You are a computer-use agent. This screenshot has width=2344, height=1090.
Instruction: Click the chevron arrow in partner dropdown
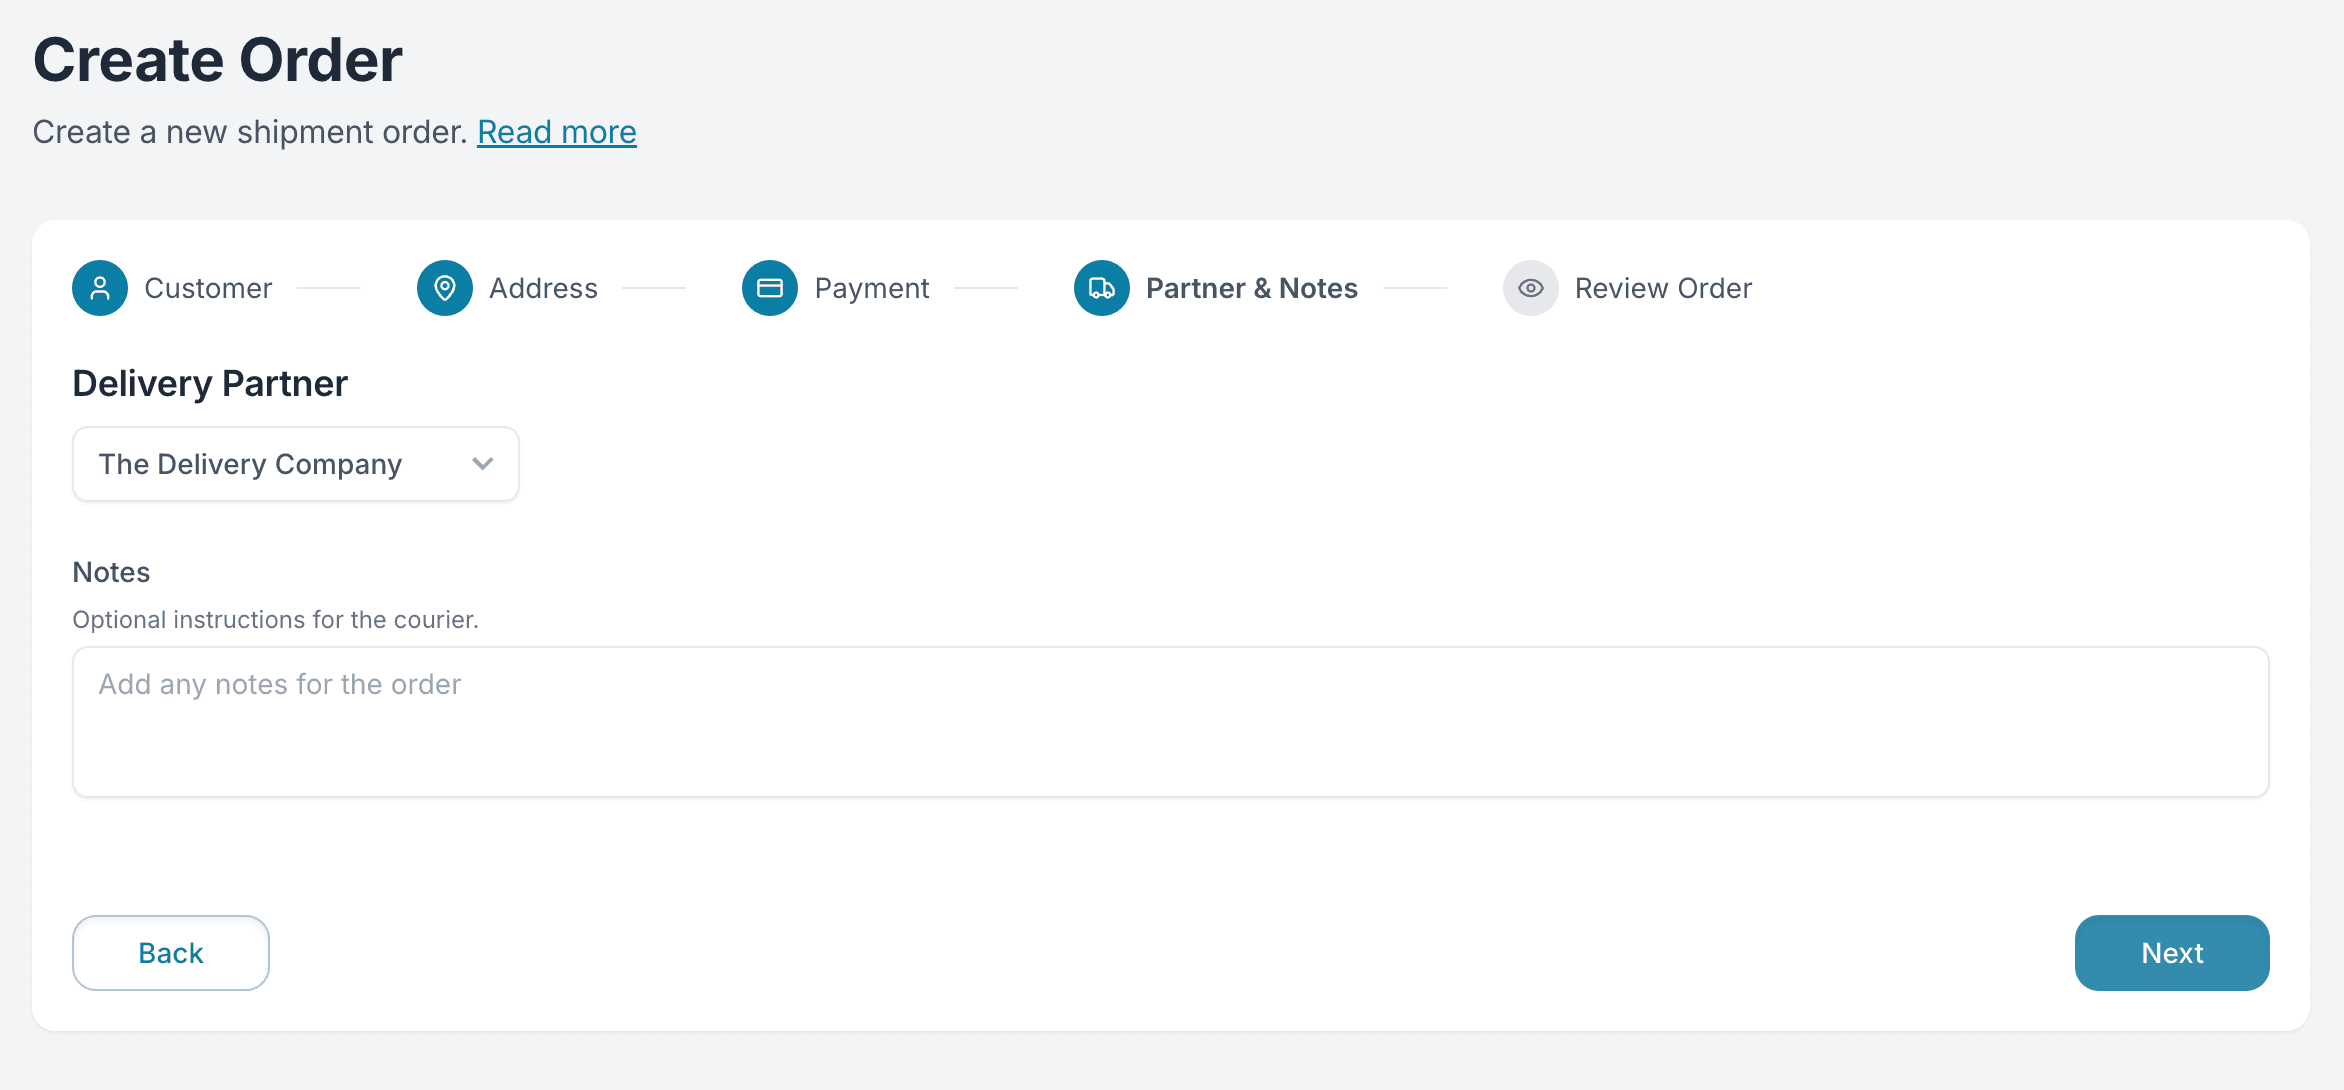pyautogui.click(x=483, y=464)
